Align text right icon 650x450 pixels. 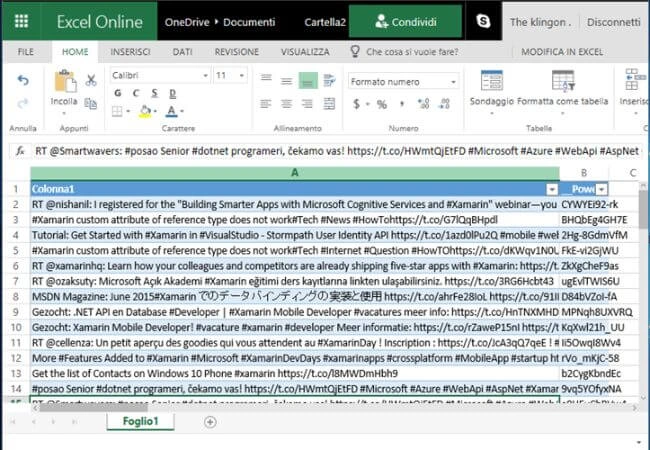(307, 104)
